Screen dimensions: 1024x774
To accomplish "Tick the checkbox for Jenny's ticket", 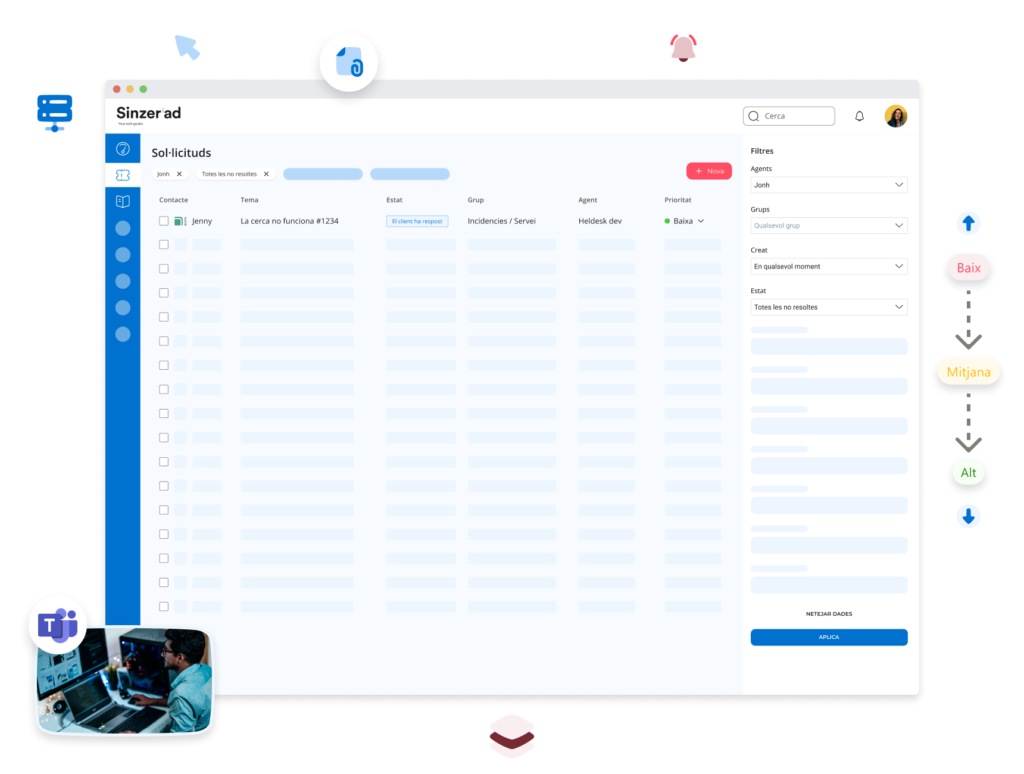I will pyautogui.click(x=164, y=221).
